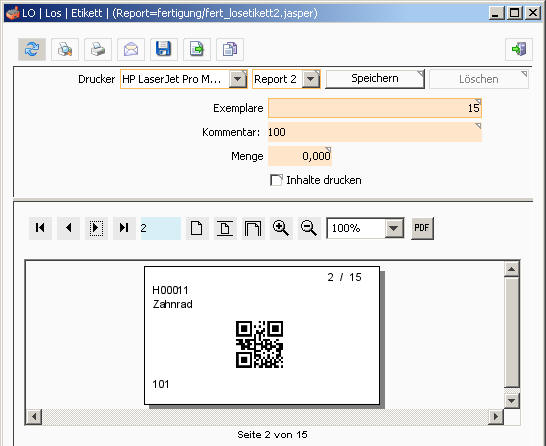Viewport: 546px width, 446px height.
Task: Open the Drucker printer dropdown
Action: pyautogui.click(x=238, y=79)
